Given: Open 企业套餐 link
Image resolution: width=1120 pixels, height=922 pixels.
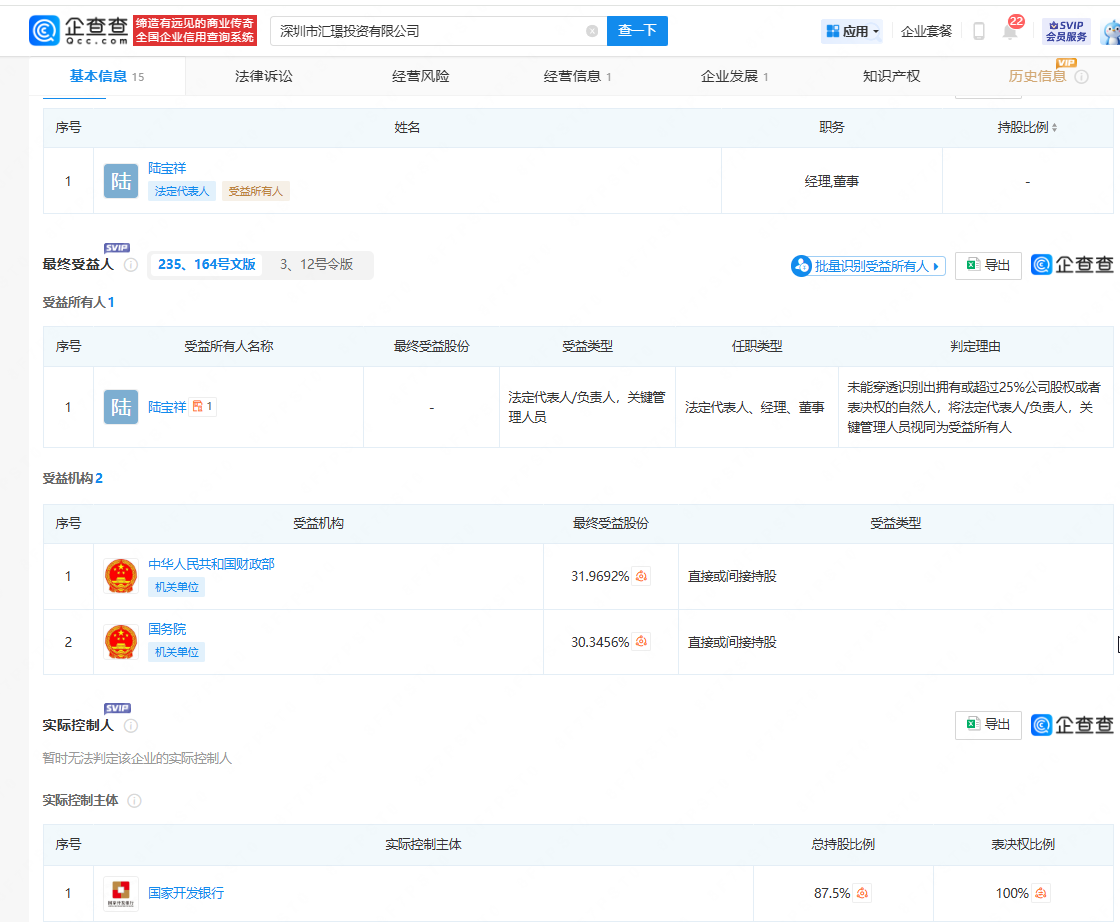Looking at the screenshot, I should (926, 31).
